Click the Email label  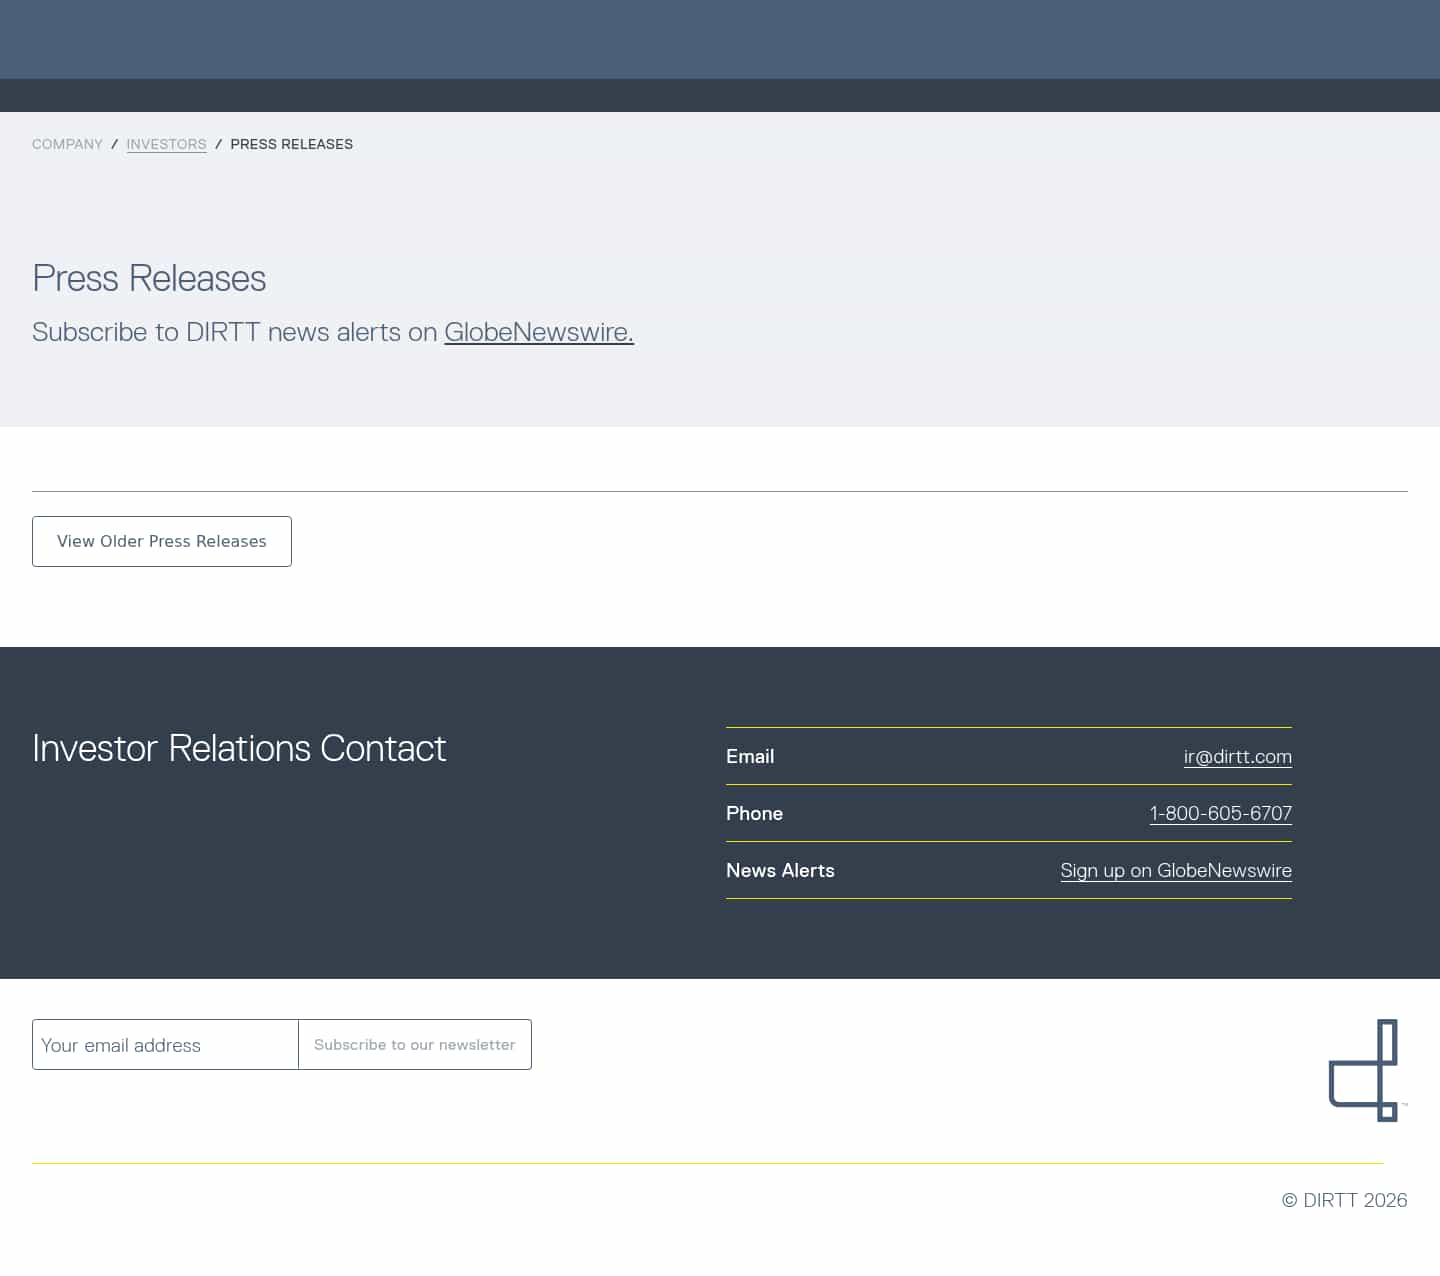coord(750,757)
